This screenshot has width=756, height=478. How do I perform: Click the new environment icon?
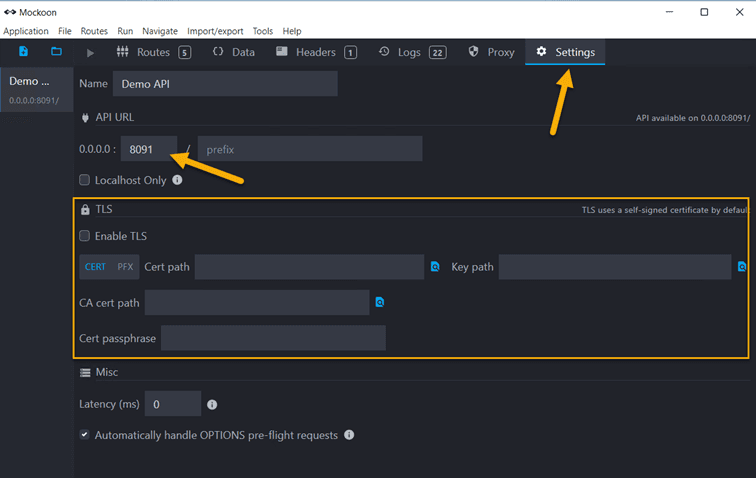[23, 52]
